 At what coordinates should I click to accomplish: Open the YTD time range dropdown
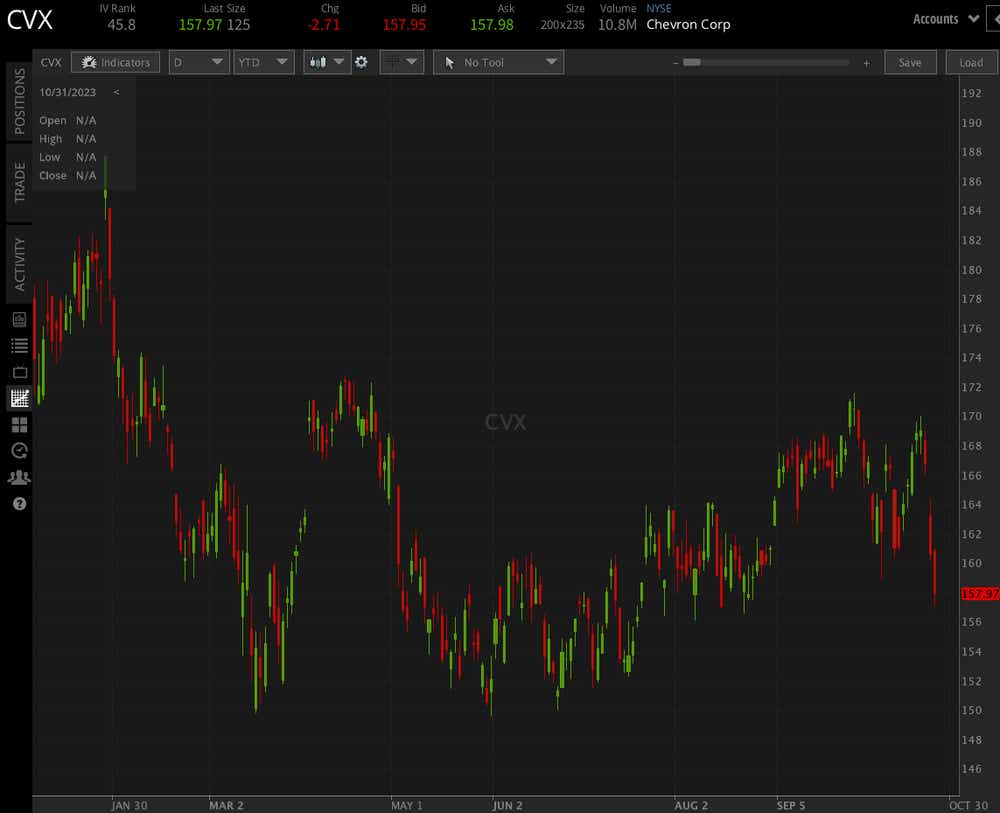(x=263, y=62)
